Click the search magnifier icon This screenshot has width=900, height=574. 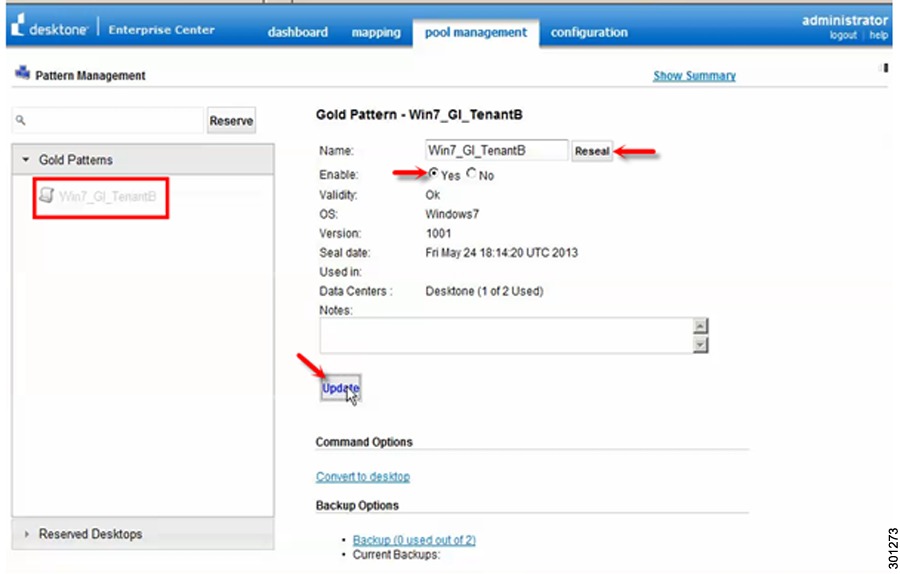tap(21, 120)
